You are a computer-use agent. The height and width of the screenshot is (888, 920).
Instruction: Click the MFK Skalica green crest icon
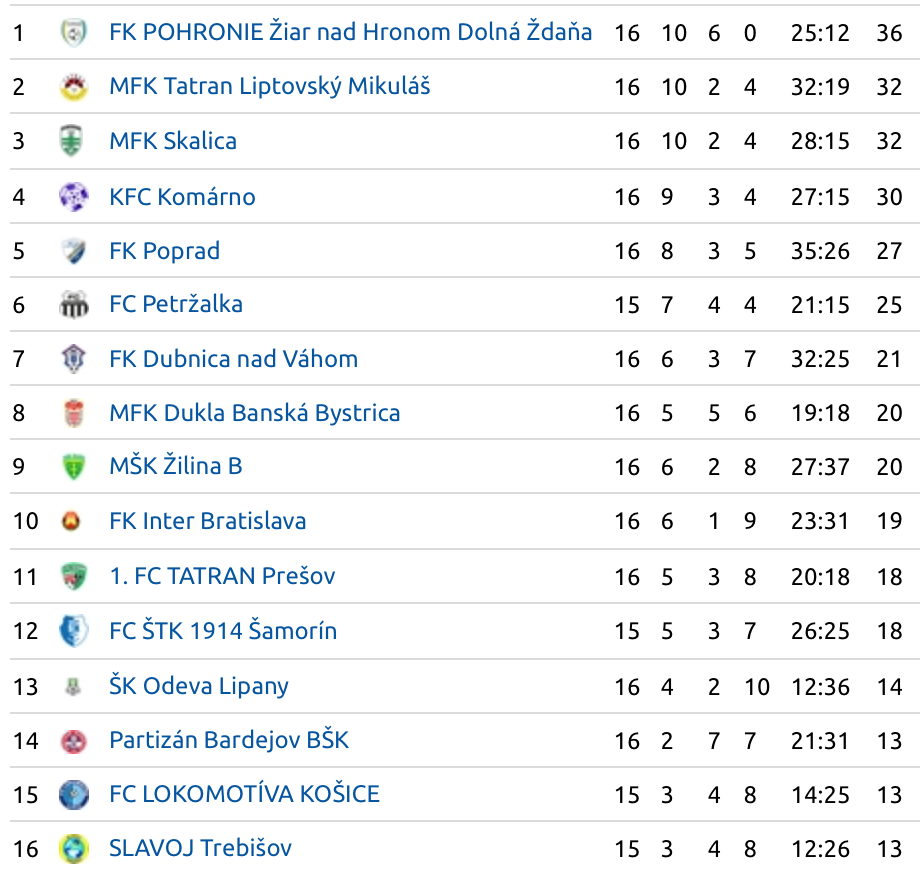coord(72,141)
